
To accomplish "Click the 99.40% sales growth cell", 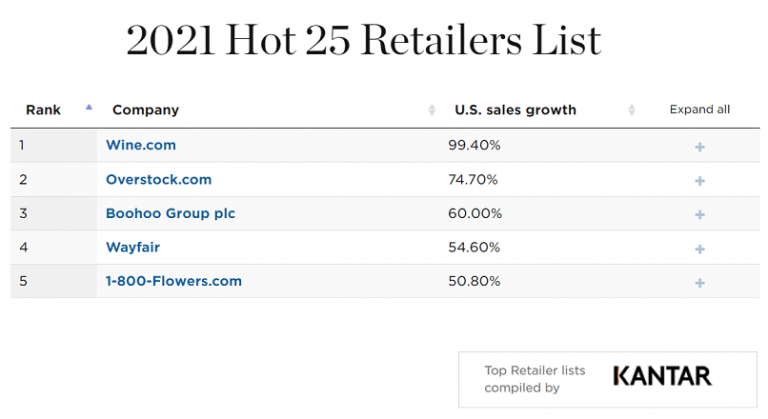I will tap(474, 145).
